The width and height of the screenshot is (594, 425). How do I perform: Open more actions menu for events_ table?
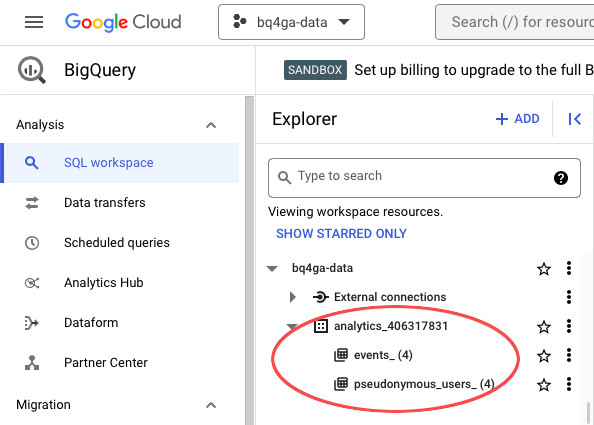[x=569, y=355]
